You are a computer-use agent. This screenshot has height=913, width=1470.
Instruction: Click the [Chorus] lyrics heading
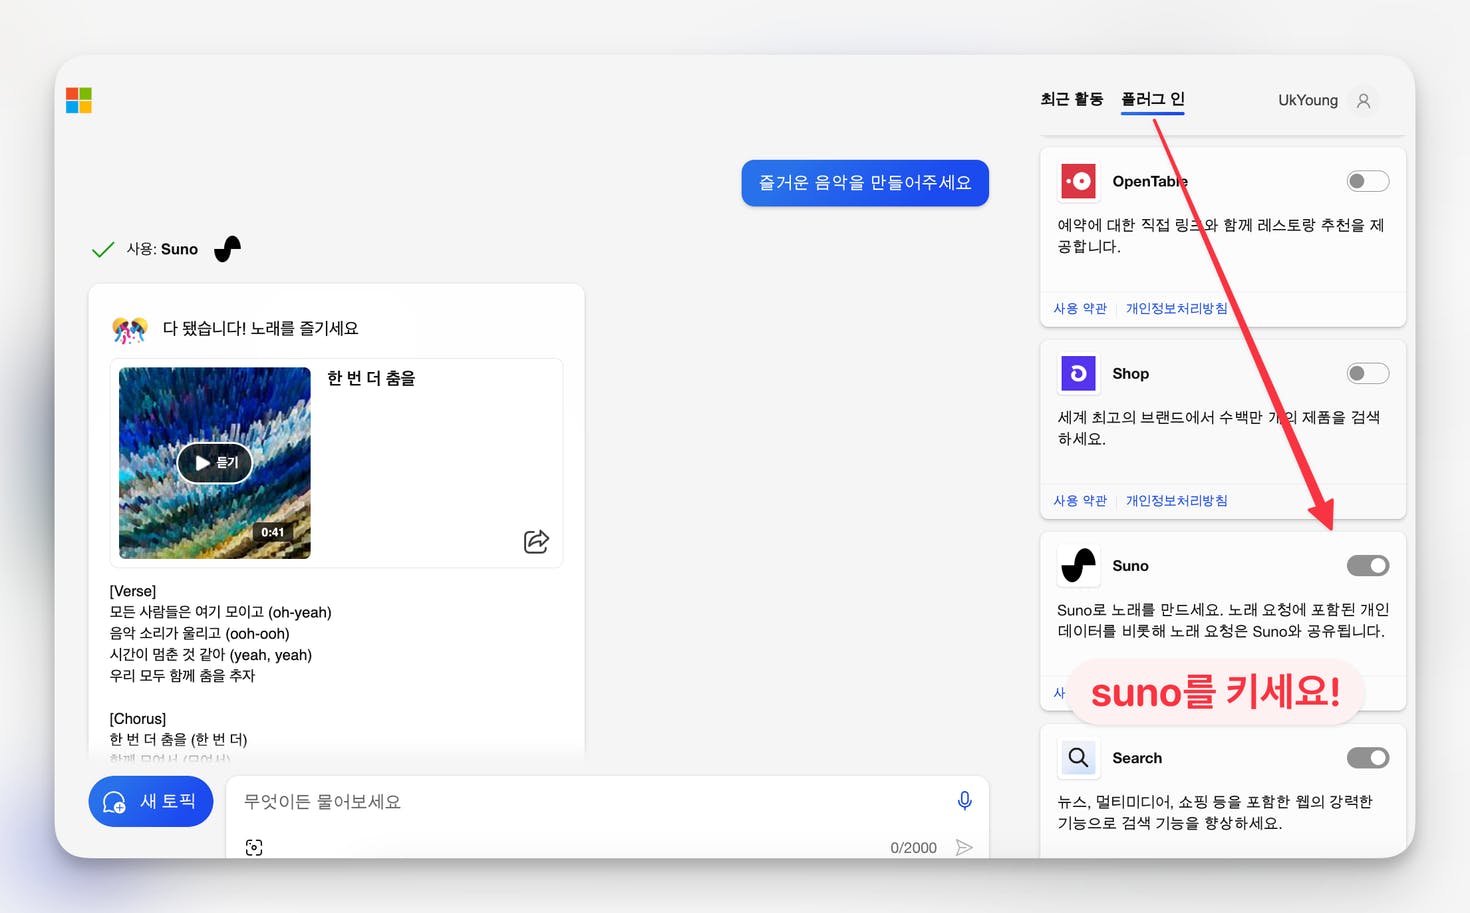click(138, 719)
